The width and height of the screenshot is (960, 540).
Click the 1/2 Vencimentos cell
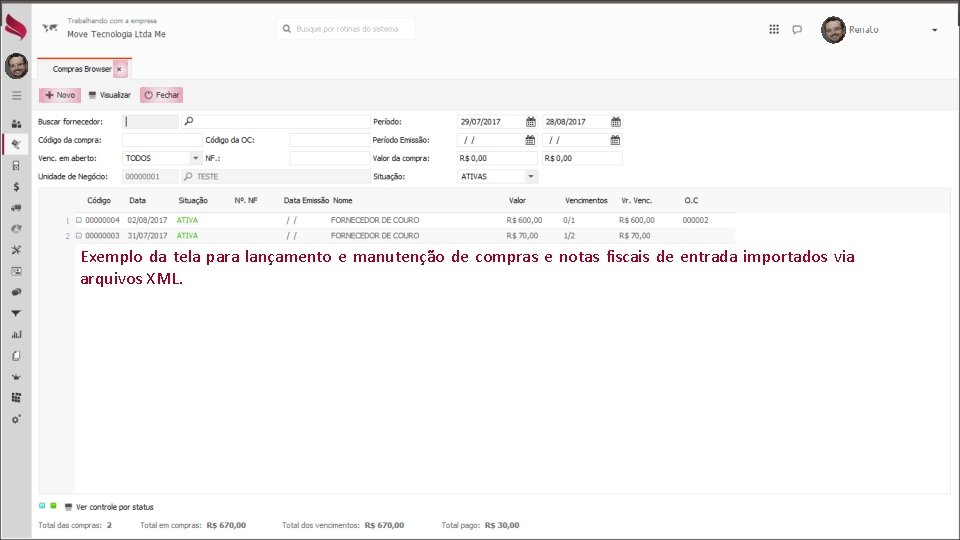click(x=569, y=236)
